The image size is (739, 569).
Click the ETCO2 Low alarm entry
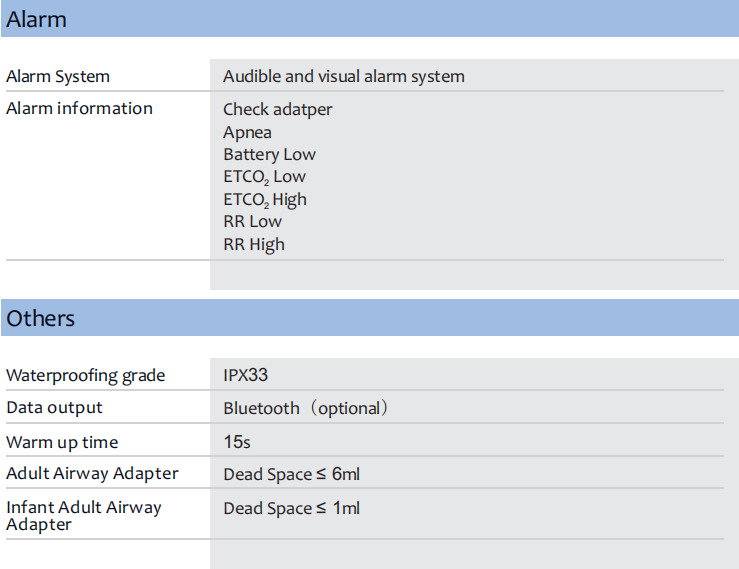[x=264, y=177]
